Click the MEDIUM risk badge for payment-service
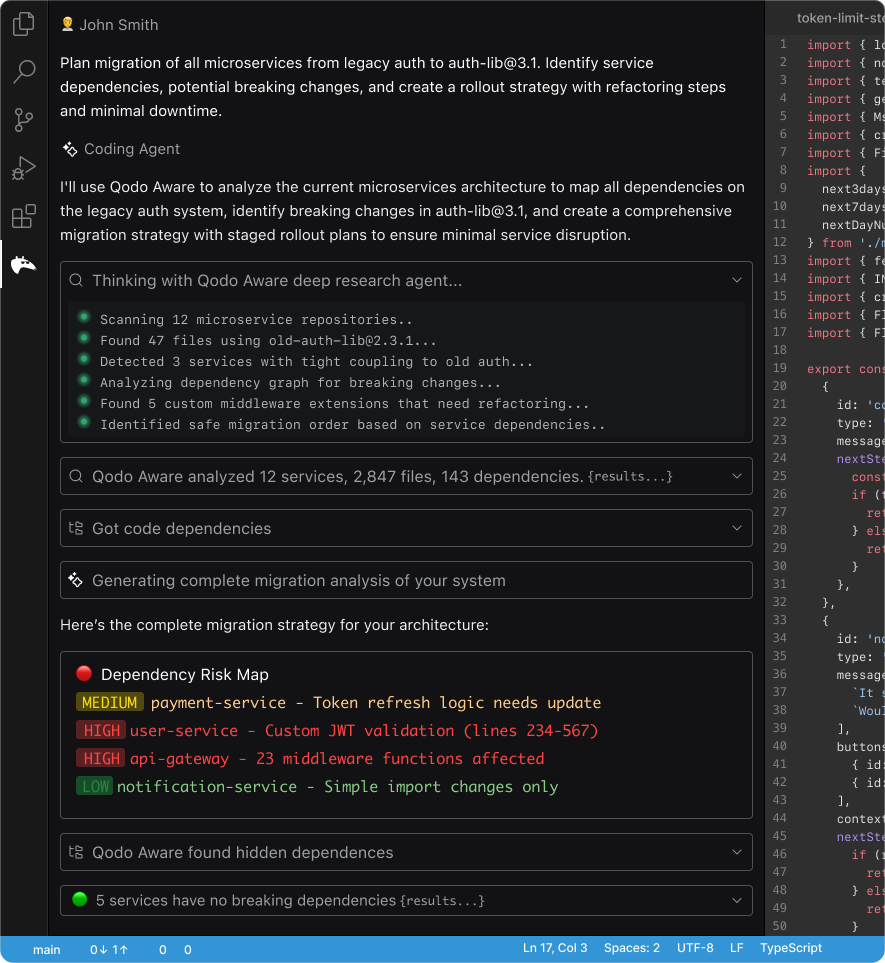 [x=110, y=702]
